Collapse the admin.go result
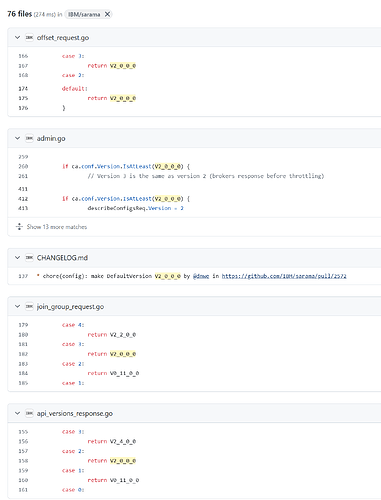 pos(18,138)
